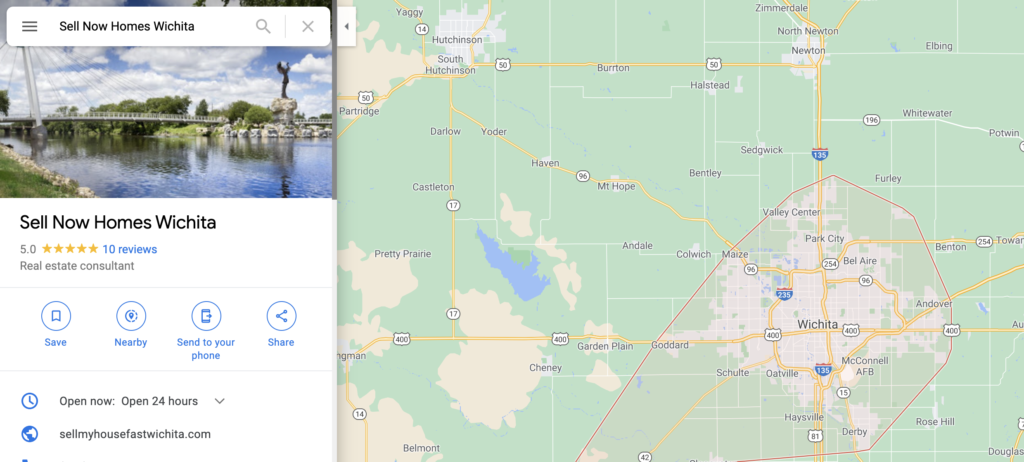Click the search magnifier icon
Viewport: 1024px width, 462px height.
coord(263,26)
